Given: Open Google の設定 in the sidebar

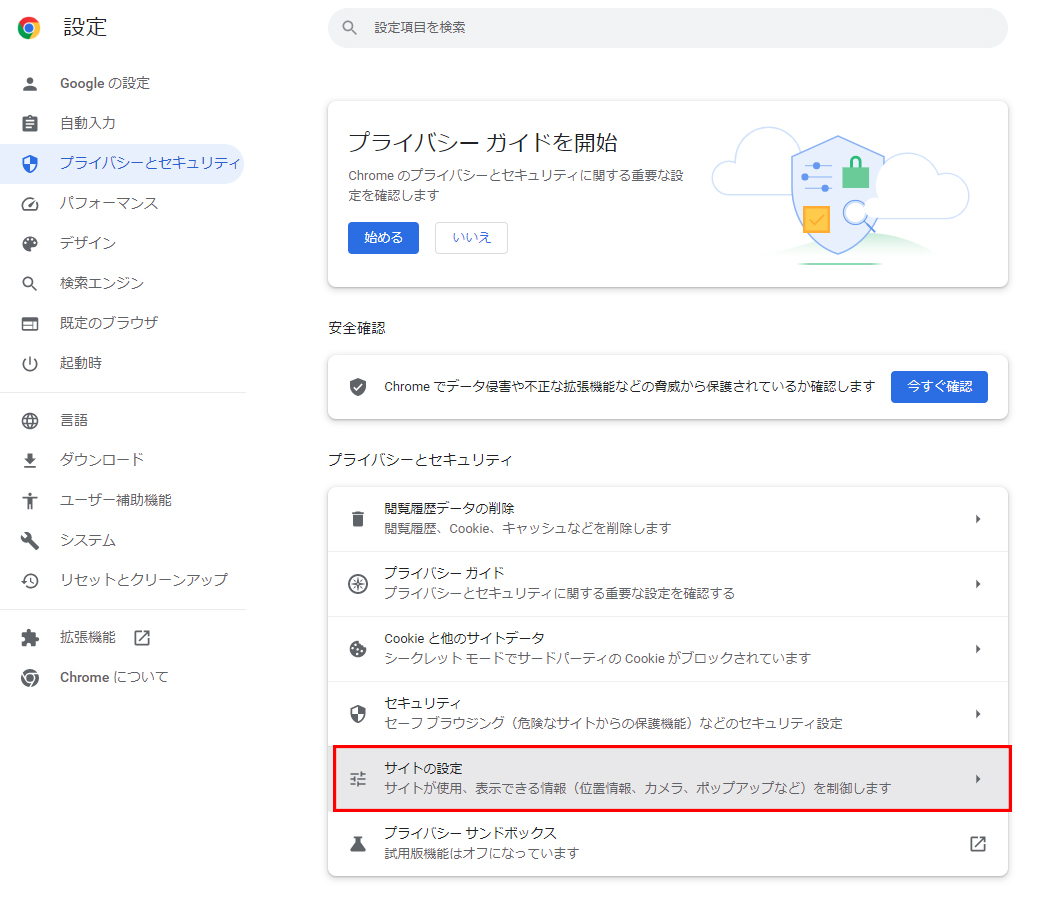Looking at the screenshot, I should 105,84.
